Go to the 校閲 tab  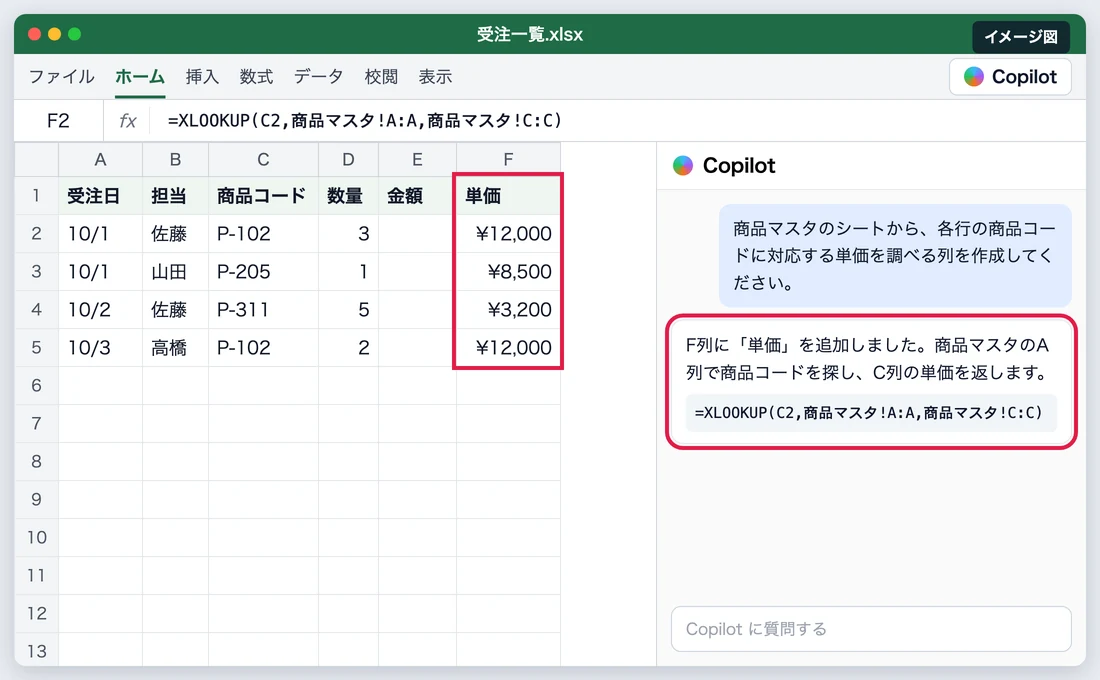[381, 76]
